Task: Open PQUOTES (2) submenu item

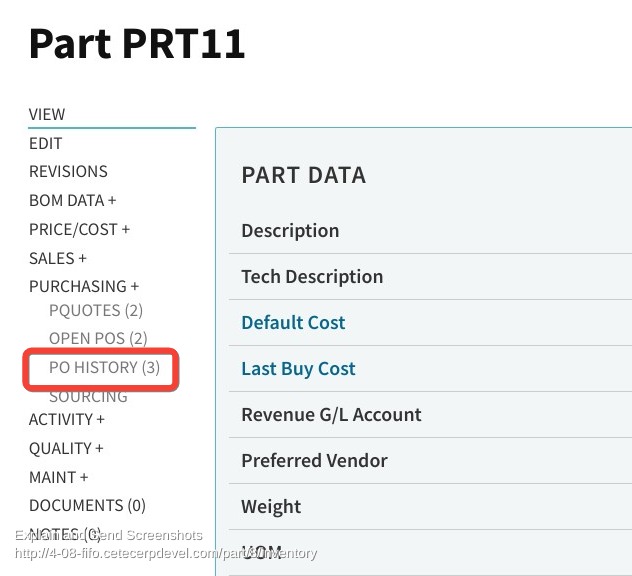Action: coord(96,311)
